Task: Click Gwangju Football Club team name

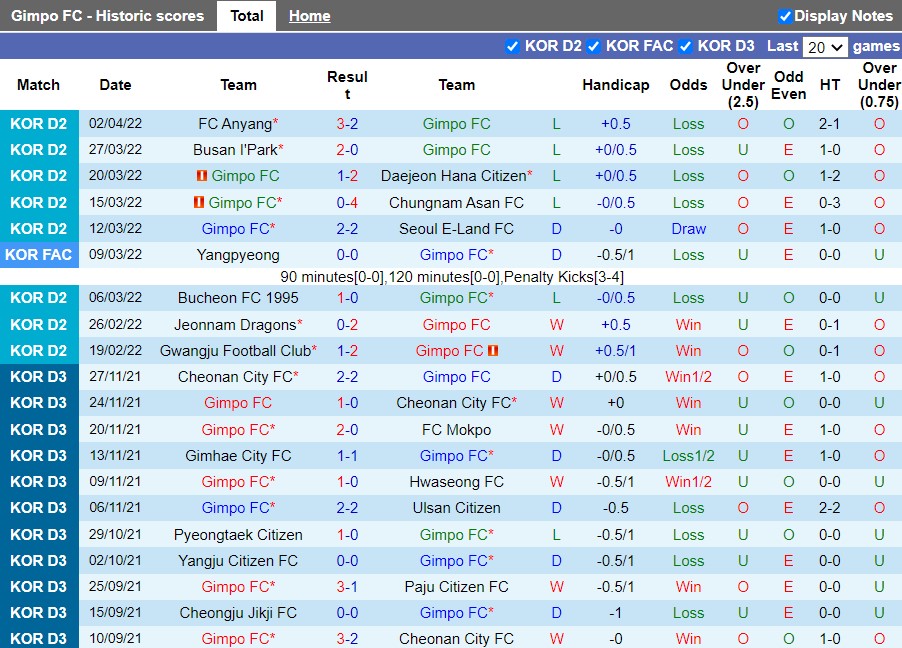Action: (x=235, y=350)
